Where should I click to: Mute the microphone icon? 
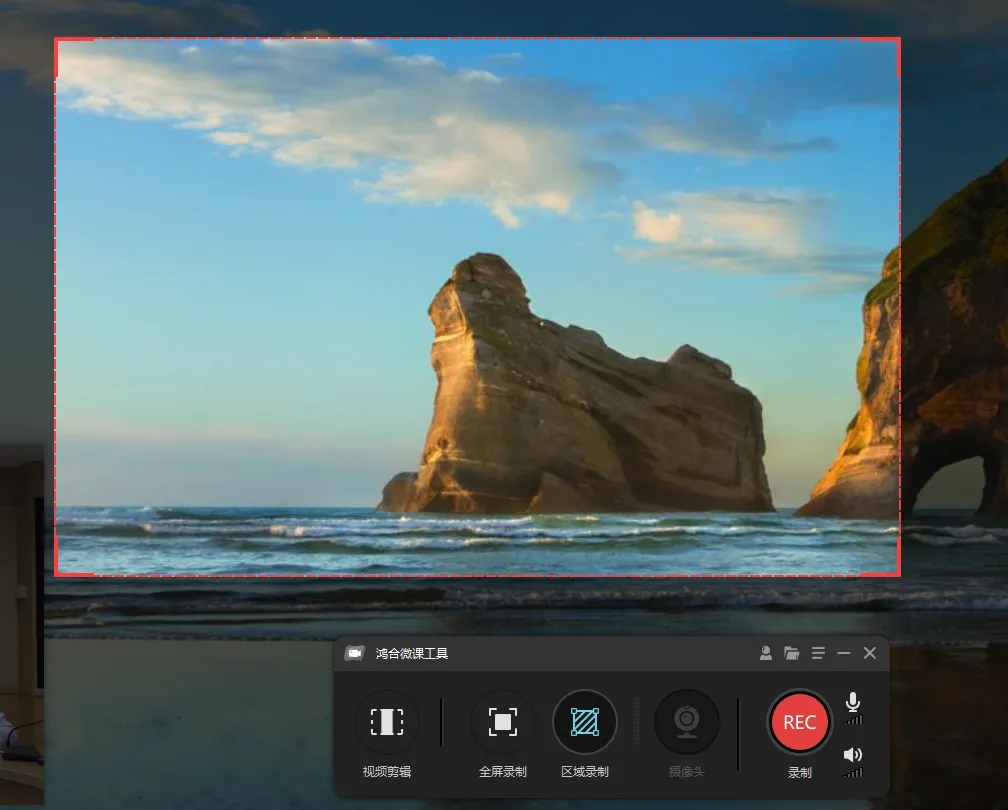(852, 701)
